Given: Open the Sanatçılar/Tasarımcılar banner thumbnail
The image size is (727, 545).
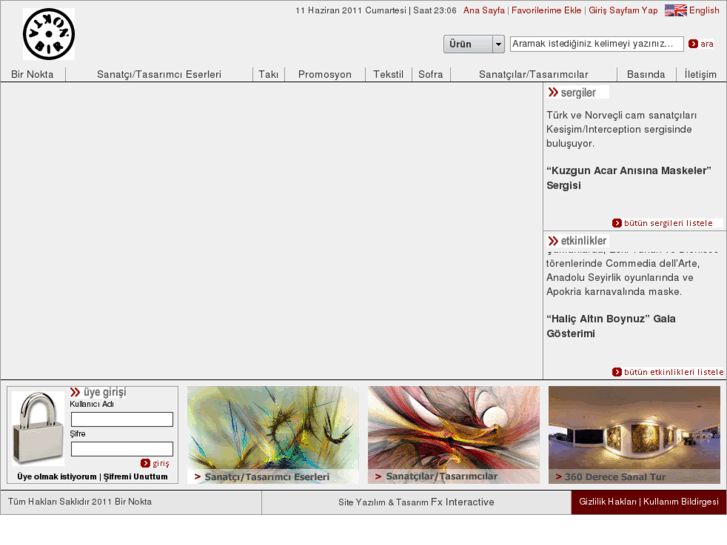Looking at the screenshot, I should [453, 435].
